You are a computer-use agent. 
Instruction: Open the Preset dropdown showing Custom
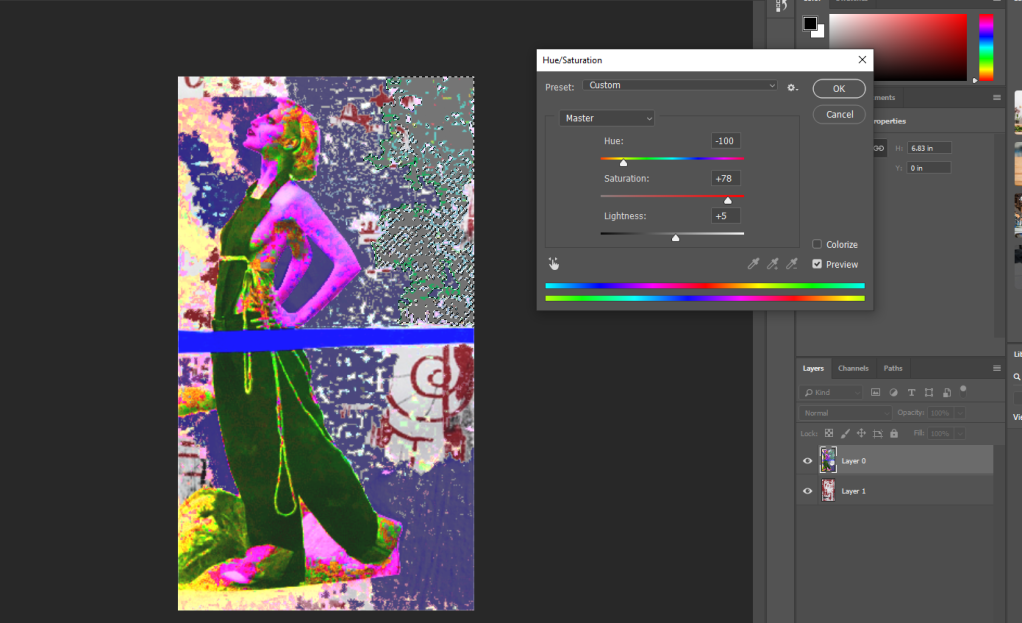point(680,86)
